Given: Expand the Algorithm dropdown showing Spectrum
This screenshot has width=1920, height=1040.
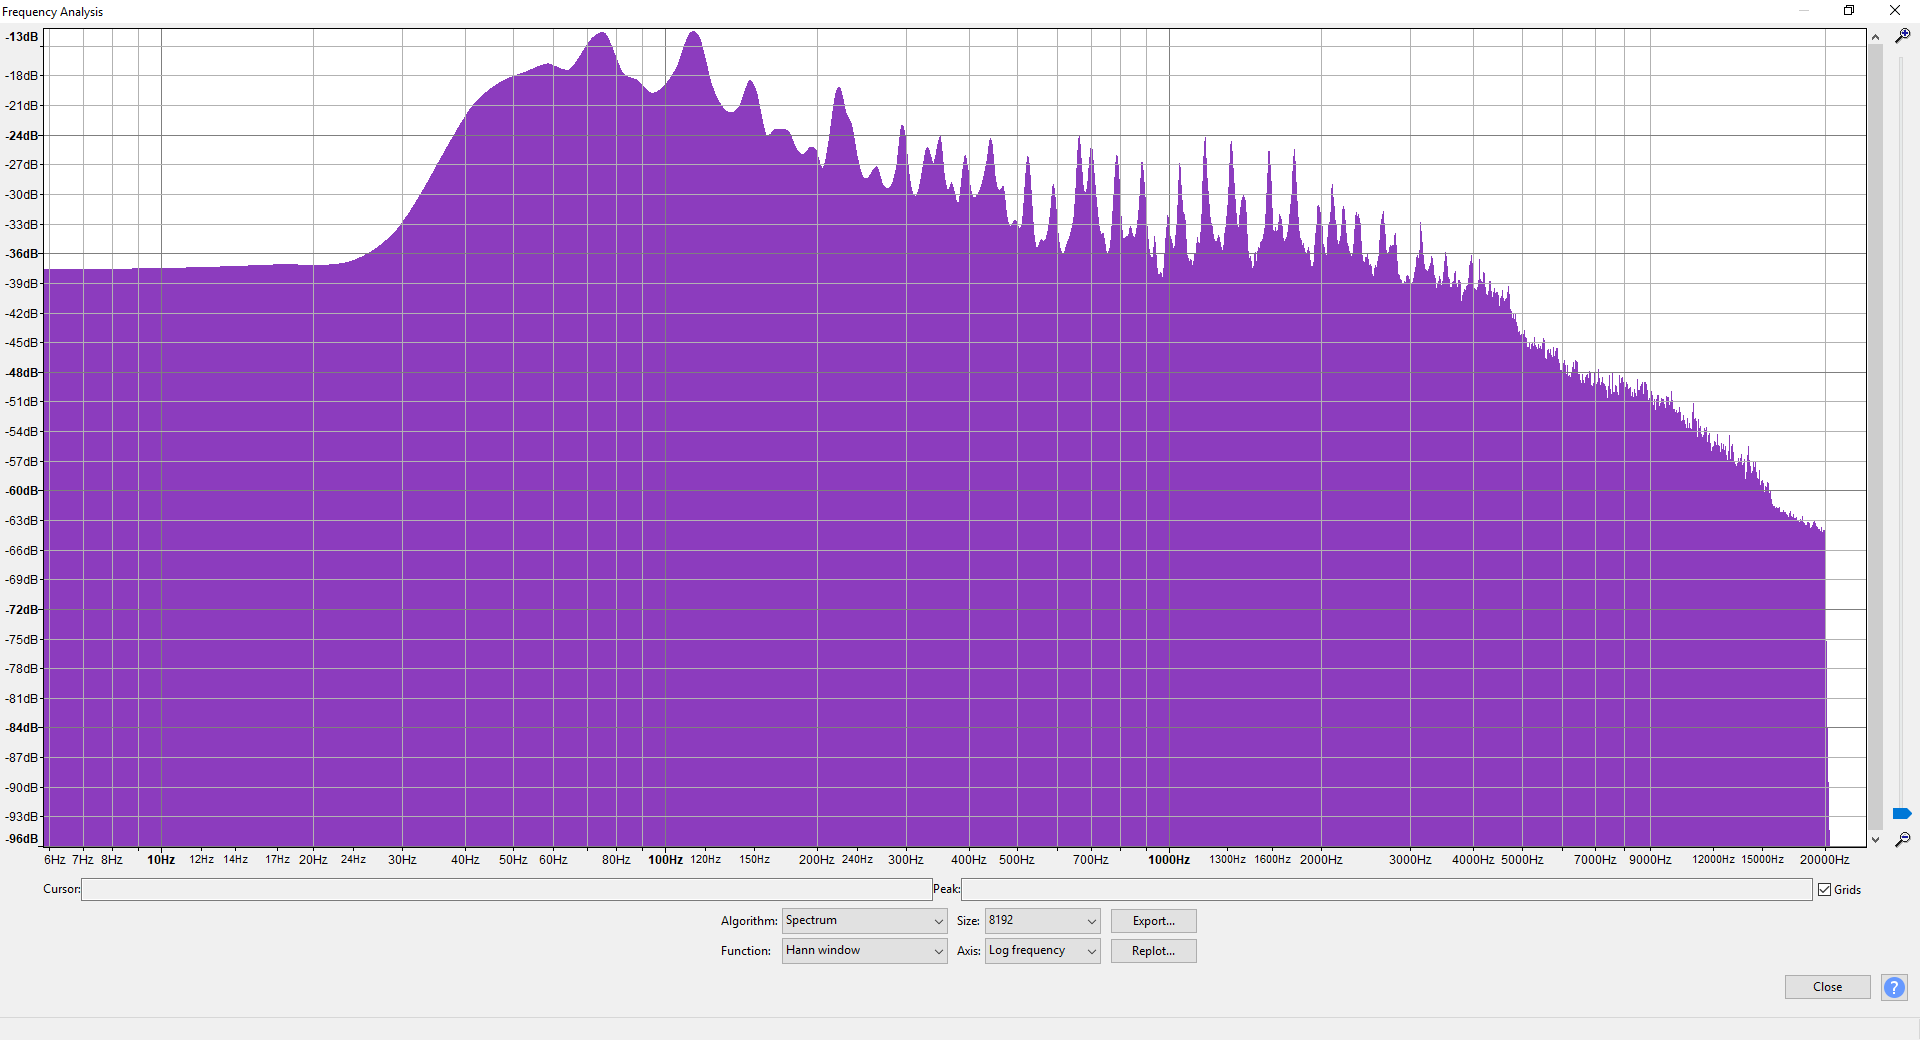Looking at the screenshot, I should pyautogui.click(x=864, y=921).
